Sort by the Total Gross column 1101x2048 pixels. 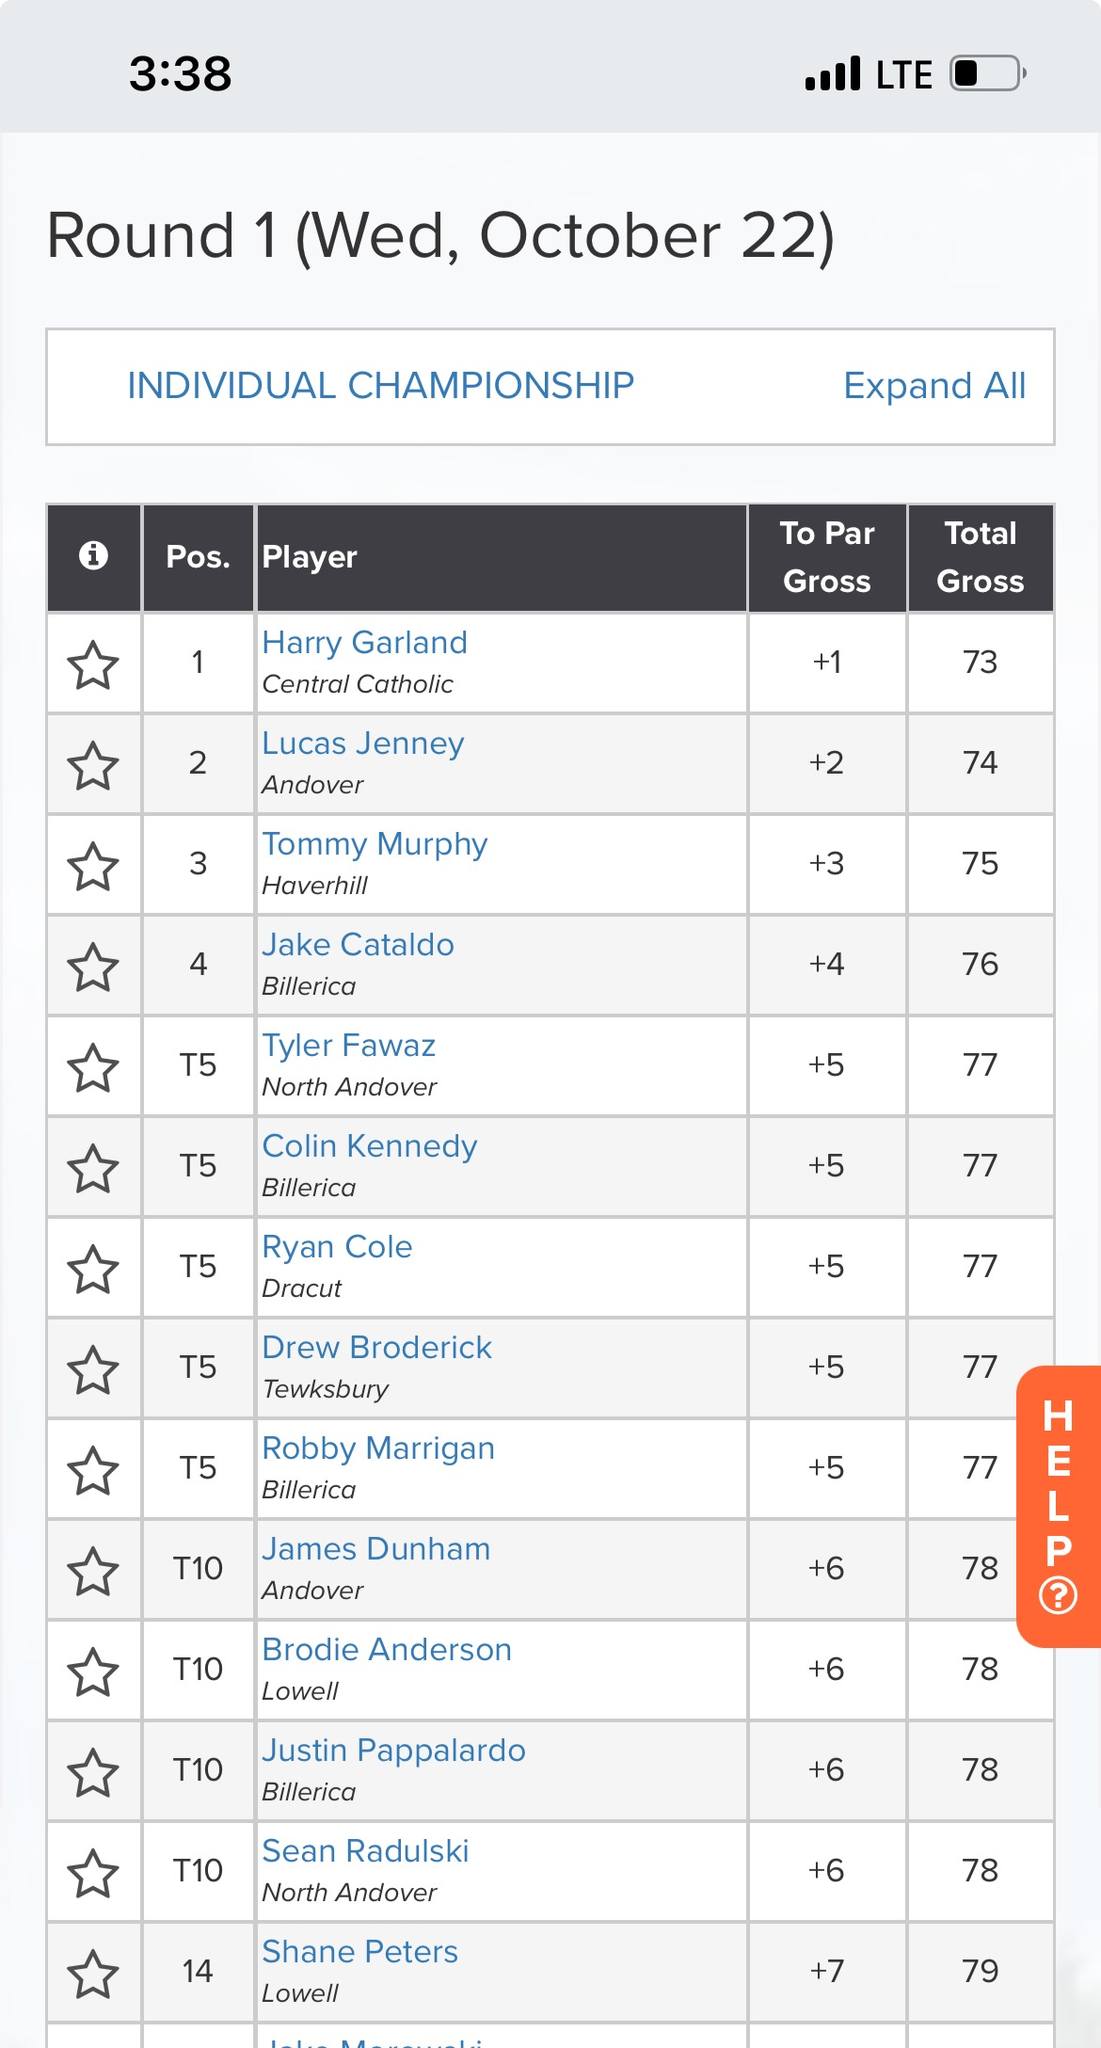[980, 557]
